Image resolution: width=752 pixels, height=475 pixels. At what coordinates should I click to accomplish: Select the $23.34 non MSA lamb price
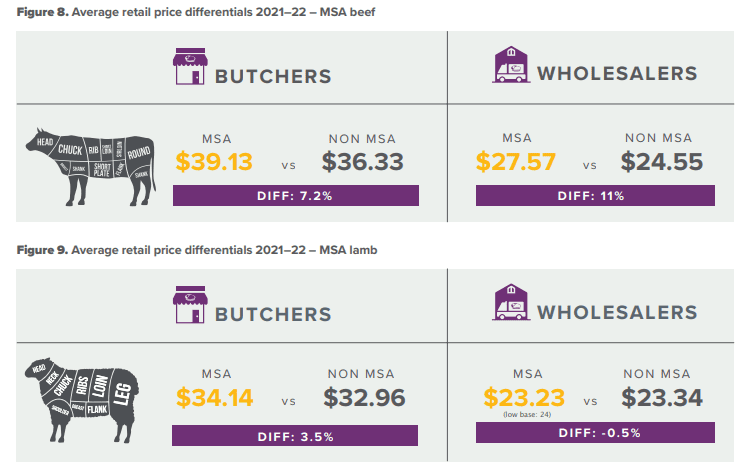point(662,398)
